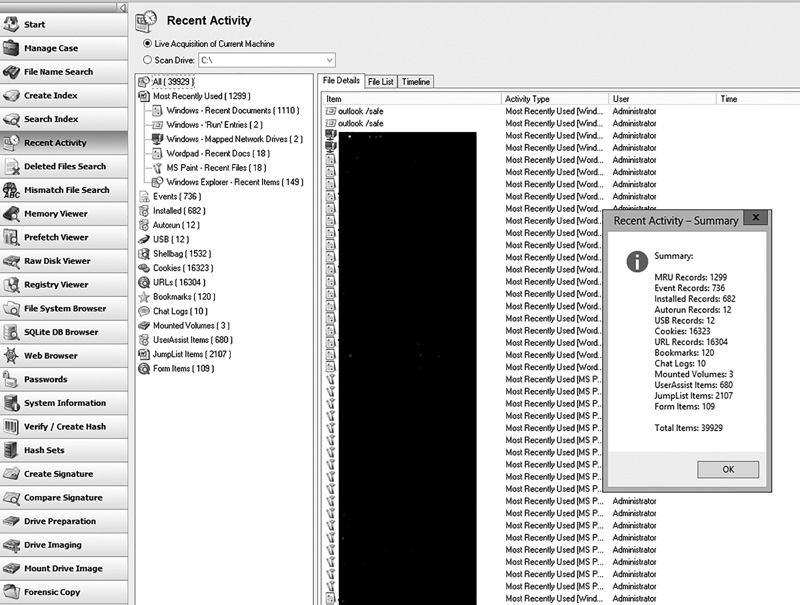The image size is (800, 605).
Task: Select MS Paint - Recent Files ( 18 )
Action: (x=216, y=167)
